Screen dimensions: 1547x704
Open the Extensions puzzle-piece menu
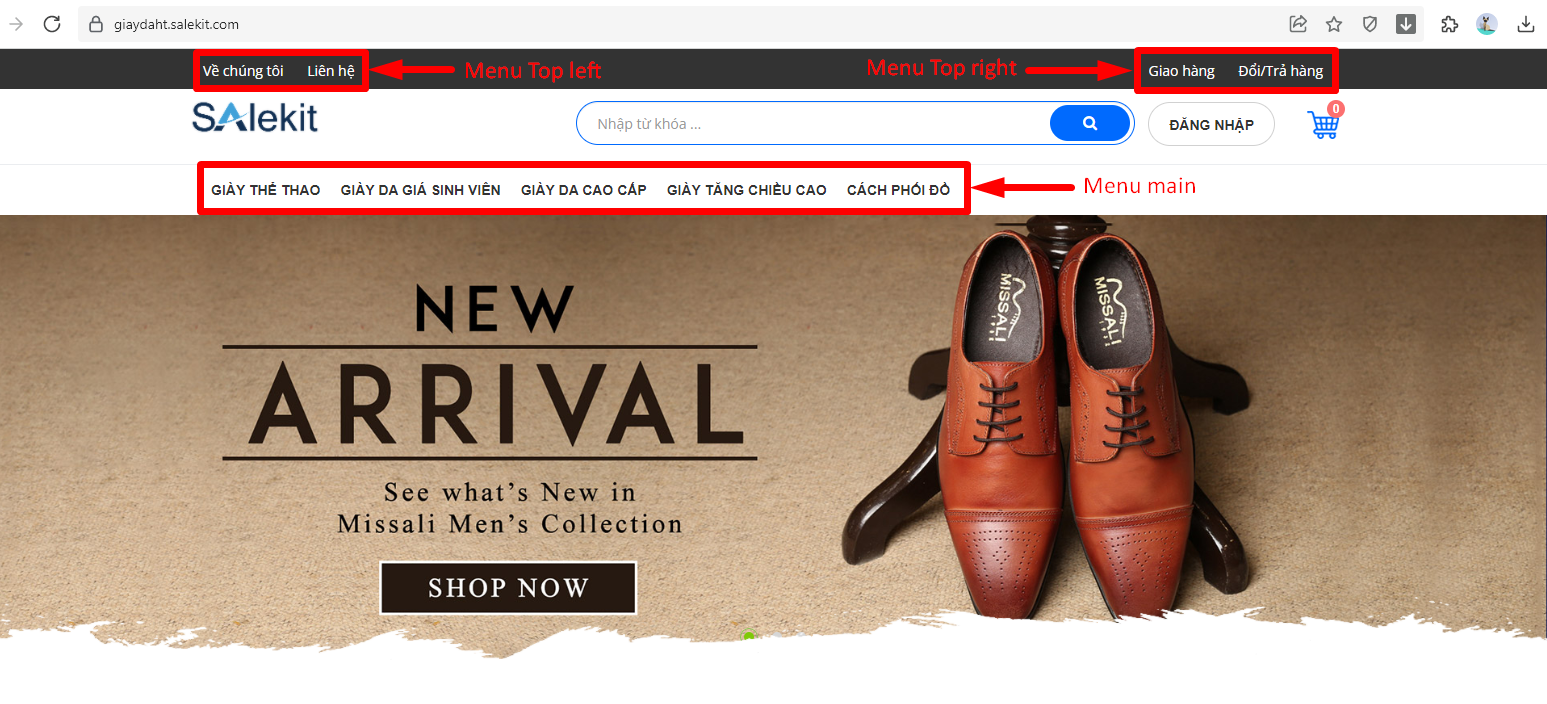coord(1450,24)
